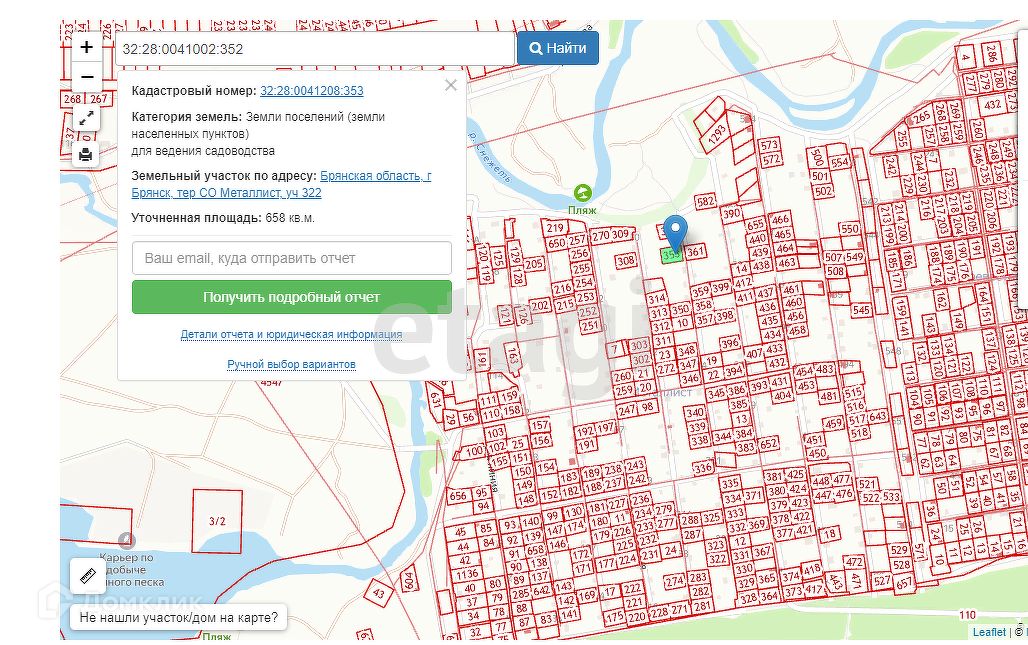Click 'Не нашли участок/дом на карте?' prompt
The width and height of the screenshot is (1028, 645).
pos(178,618)
